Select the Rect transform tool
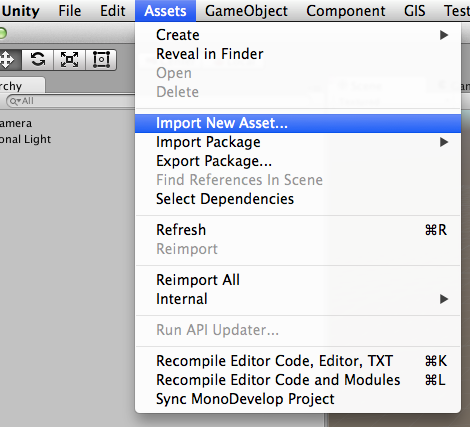The width and height of the screenshot is (470, 427). point(101,60)
